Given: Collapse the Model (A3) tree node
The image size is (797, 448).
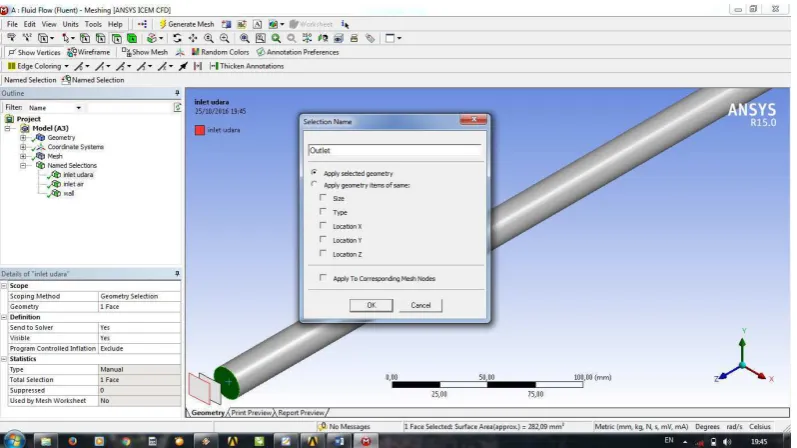Looking at the screenshot, I should pos(8,128).
